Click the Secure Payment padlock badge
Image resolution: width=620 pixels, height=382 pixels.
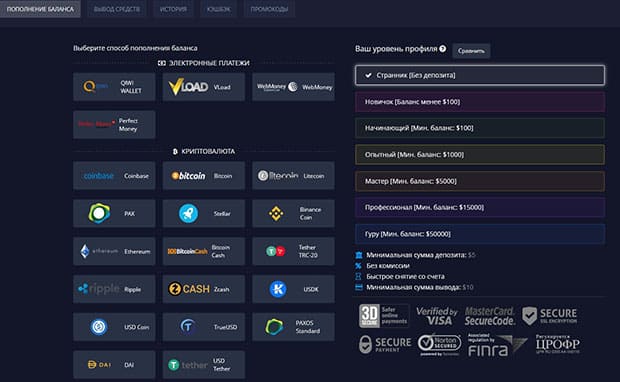[x=385, y=344]
